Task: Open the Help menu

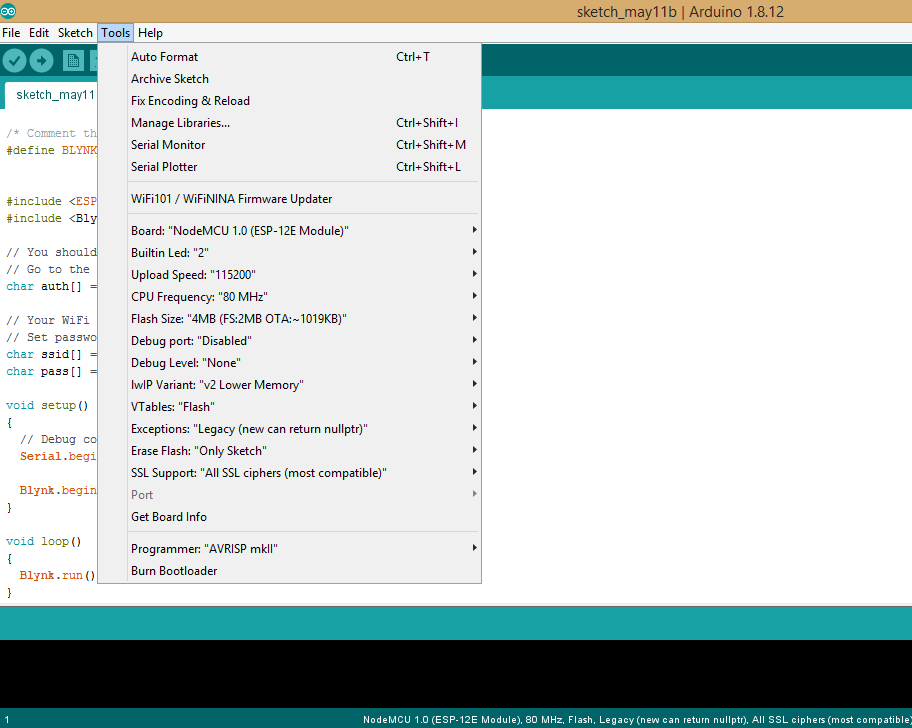Action: (150, 33)
